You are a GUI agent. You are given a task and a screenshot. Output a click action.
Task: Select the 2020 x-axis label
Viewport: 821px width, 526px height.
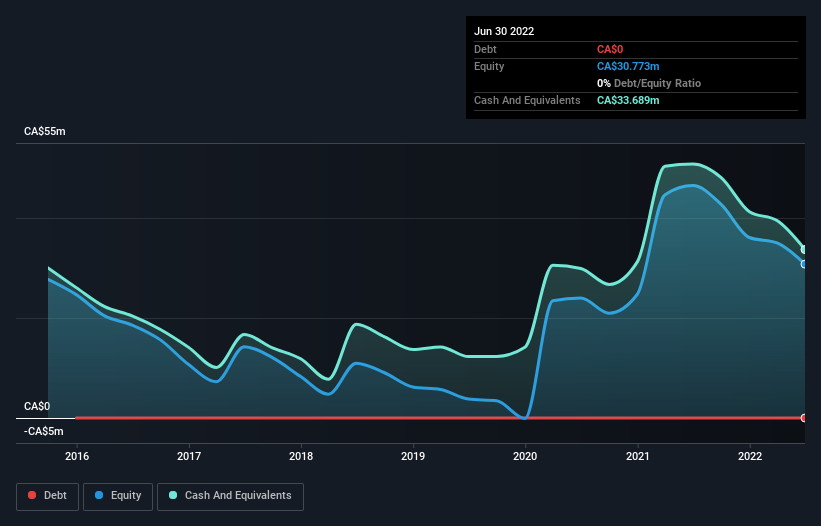525,456
